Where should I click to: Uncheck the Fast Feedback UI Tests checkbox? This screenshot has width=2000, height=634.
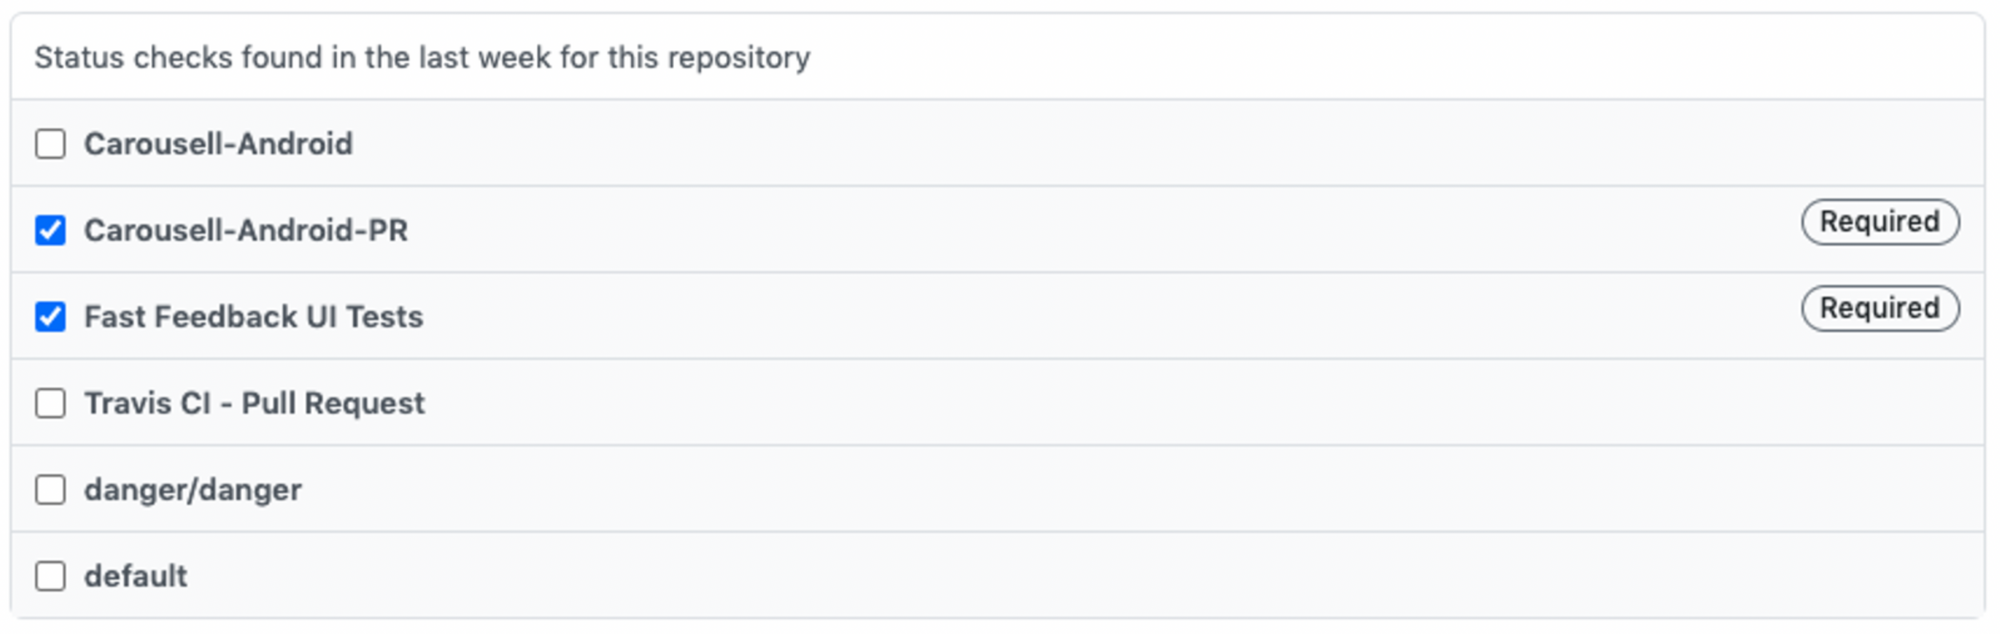[50, 317]
